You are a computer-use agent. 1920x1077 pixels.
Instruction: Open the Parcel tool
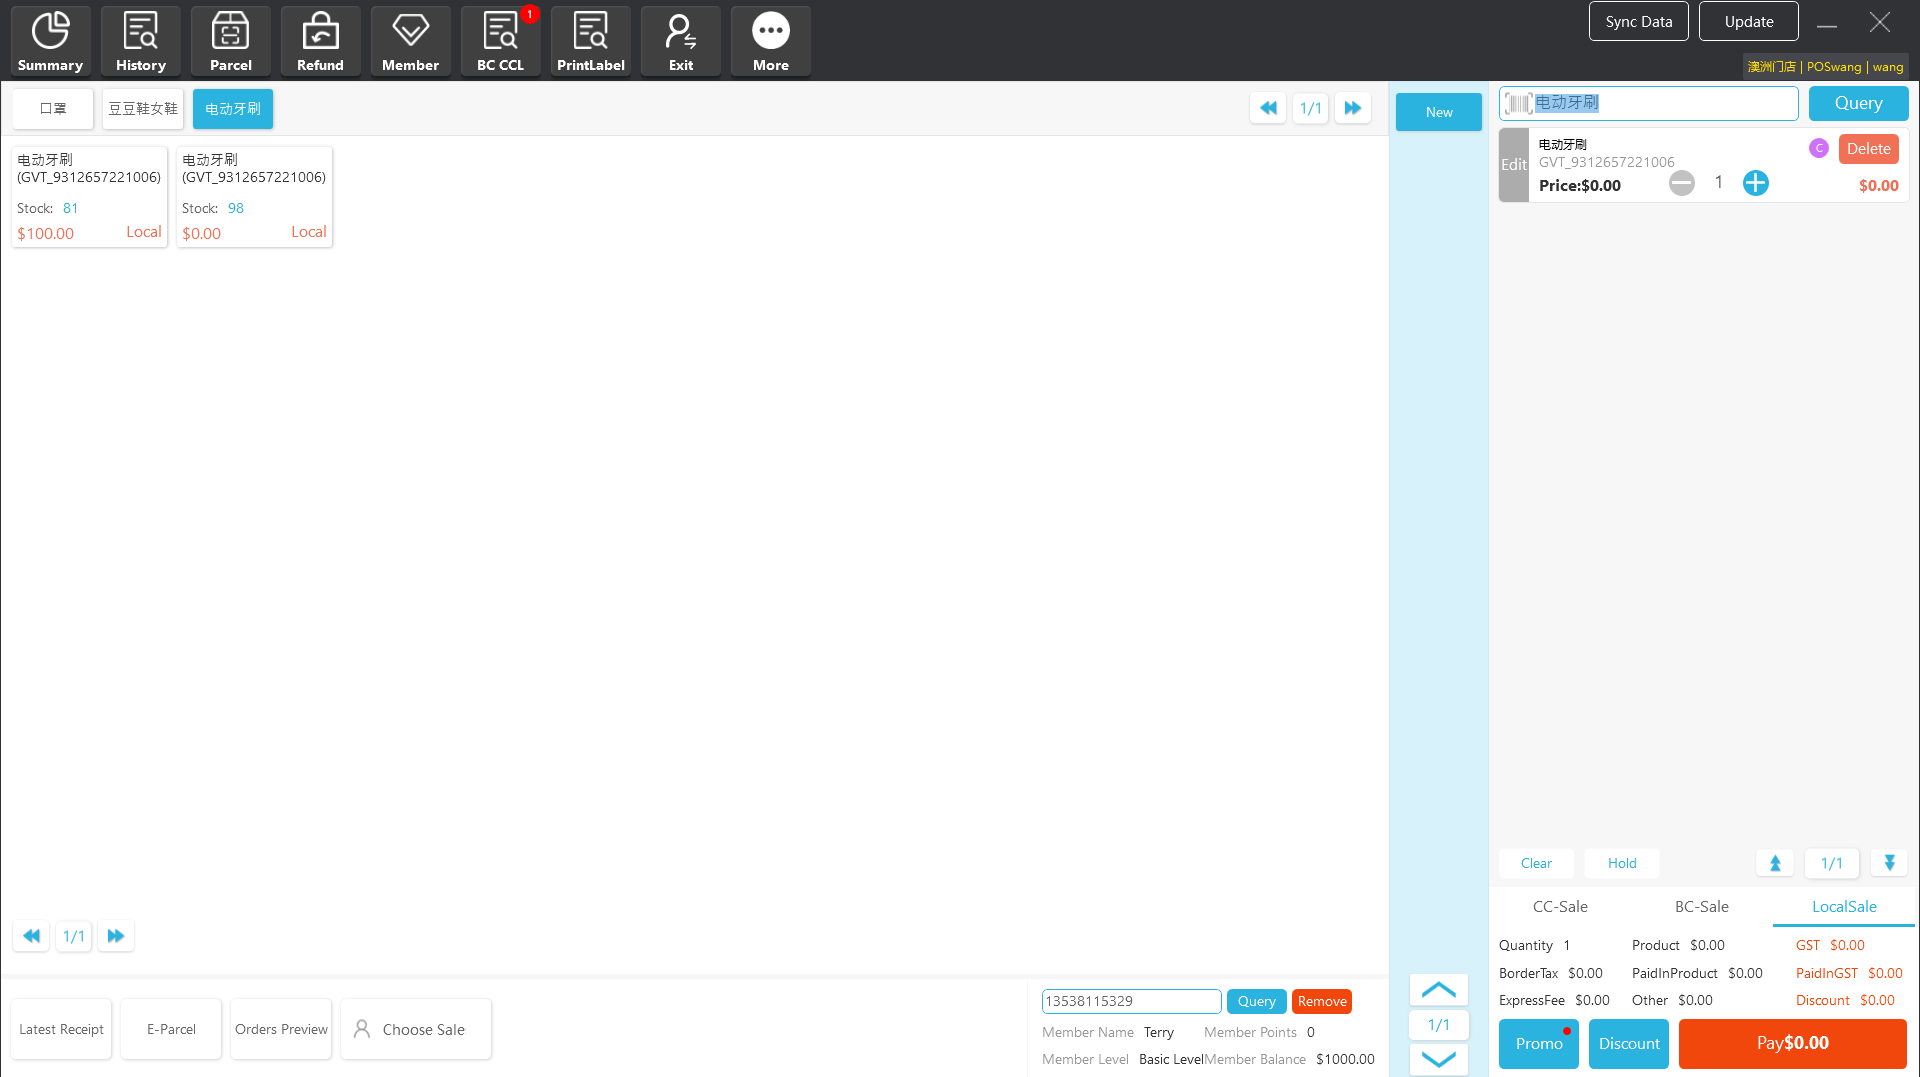[230, 41]
